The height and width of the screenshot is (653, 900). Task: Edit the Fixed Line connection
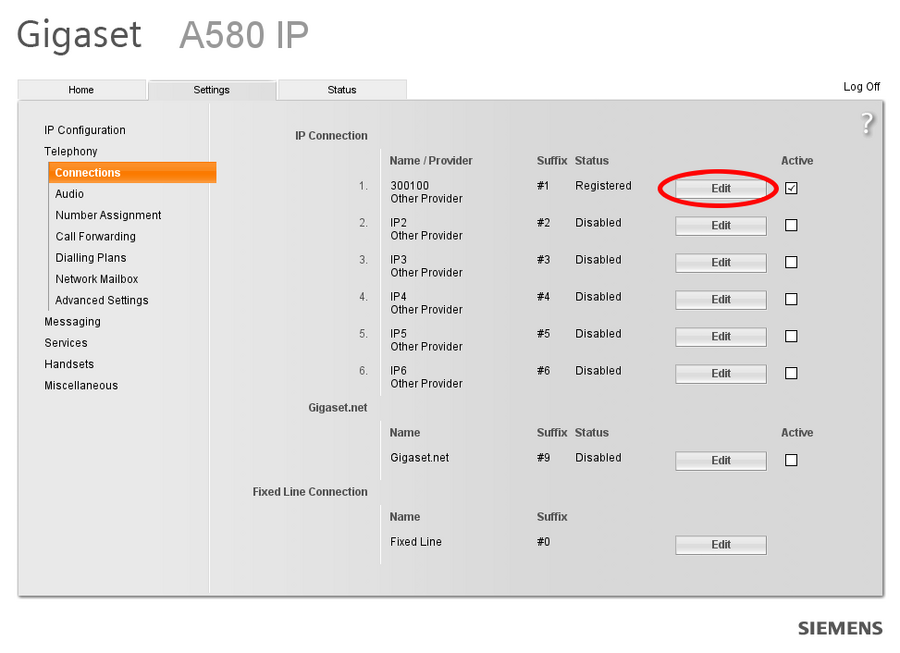click(720, 544)
